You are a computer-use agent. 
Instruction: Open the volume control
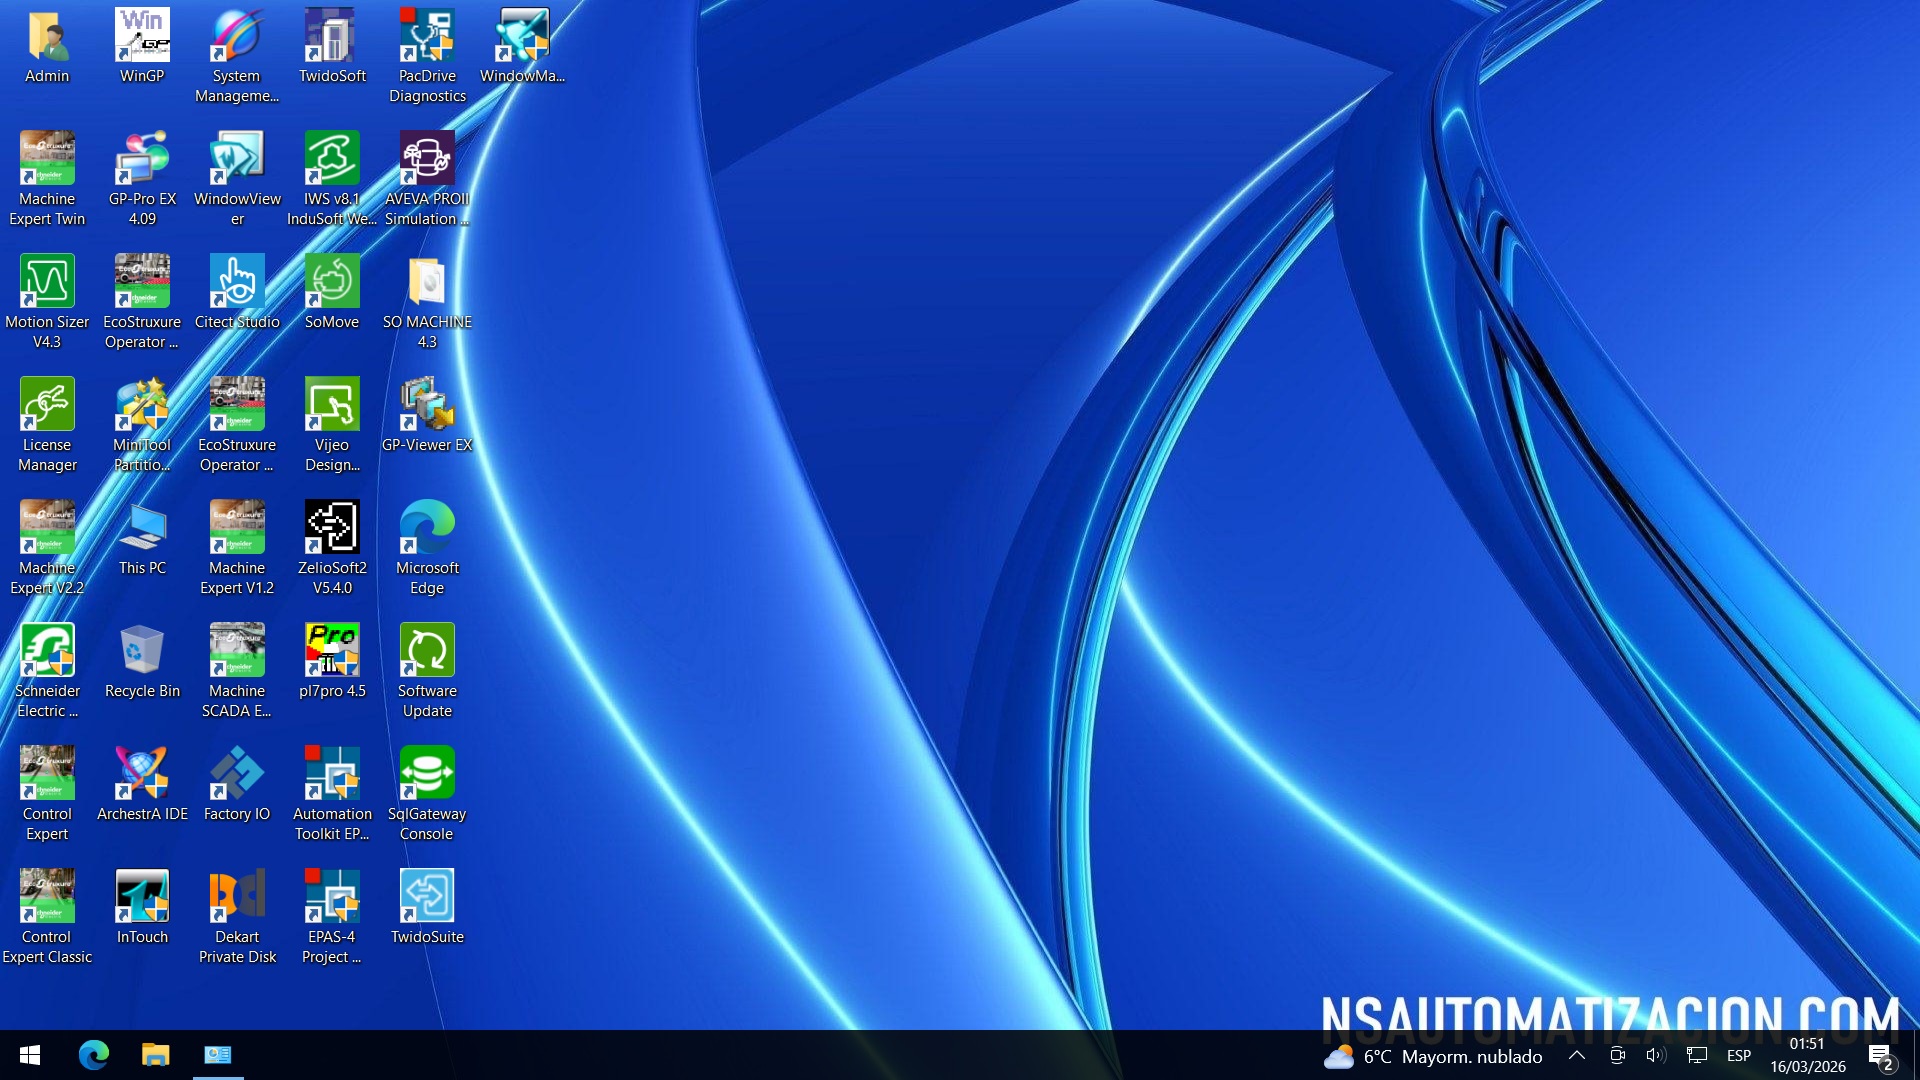1656,1055
